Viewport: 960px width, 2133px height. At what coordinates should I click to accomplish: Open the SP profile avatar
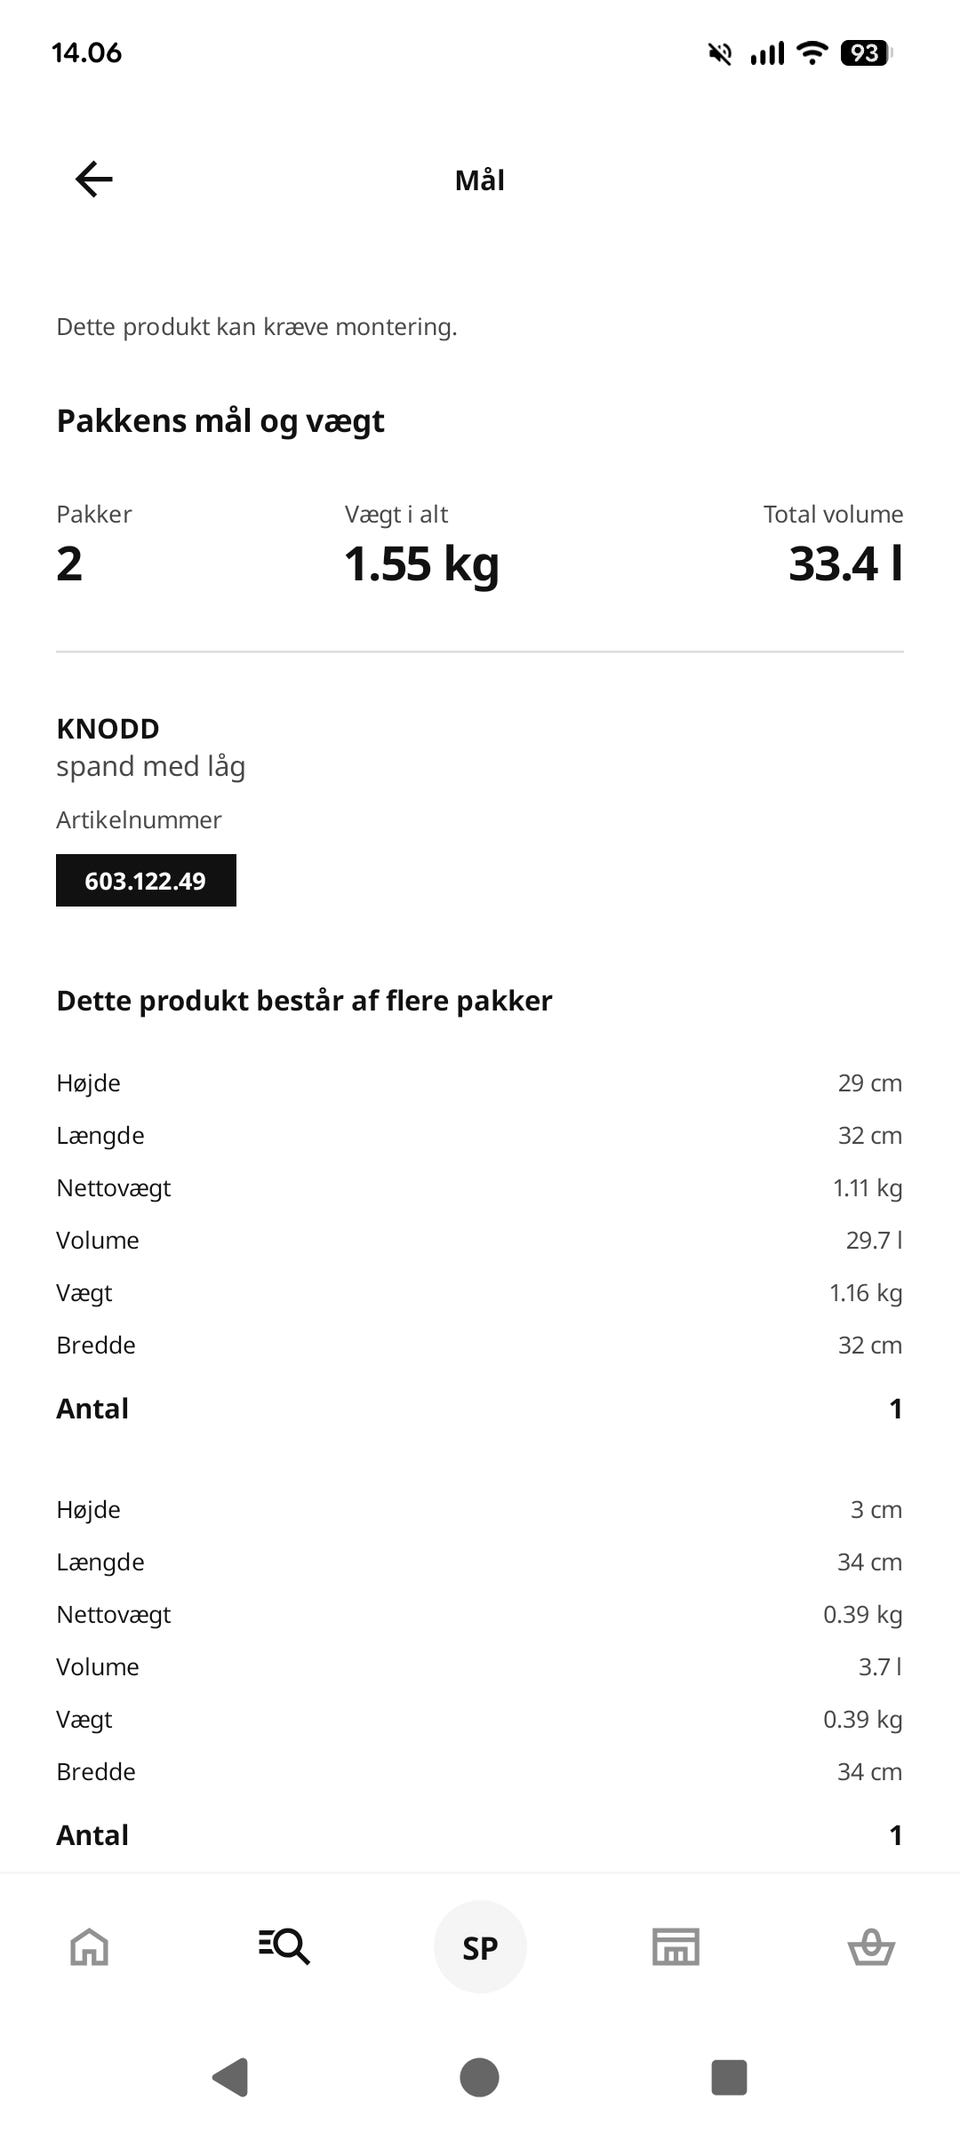point(480,1947)
